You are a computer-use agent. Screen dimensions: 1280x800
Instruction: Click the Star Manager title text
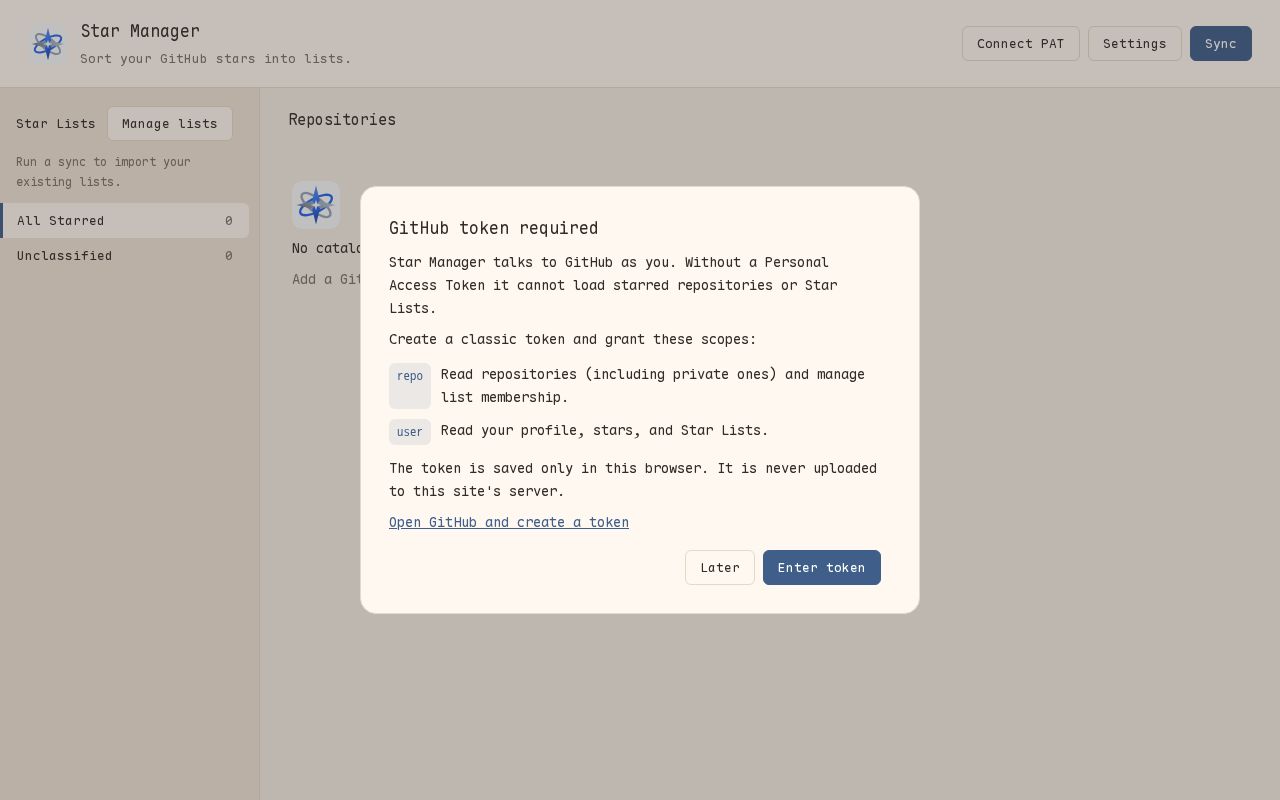click(x=140, y=31)
